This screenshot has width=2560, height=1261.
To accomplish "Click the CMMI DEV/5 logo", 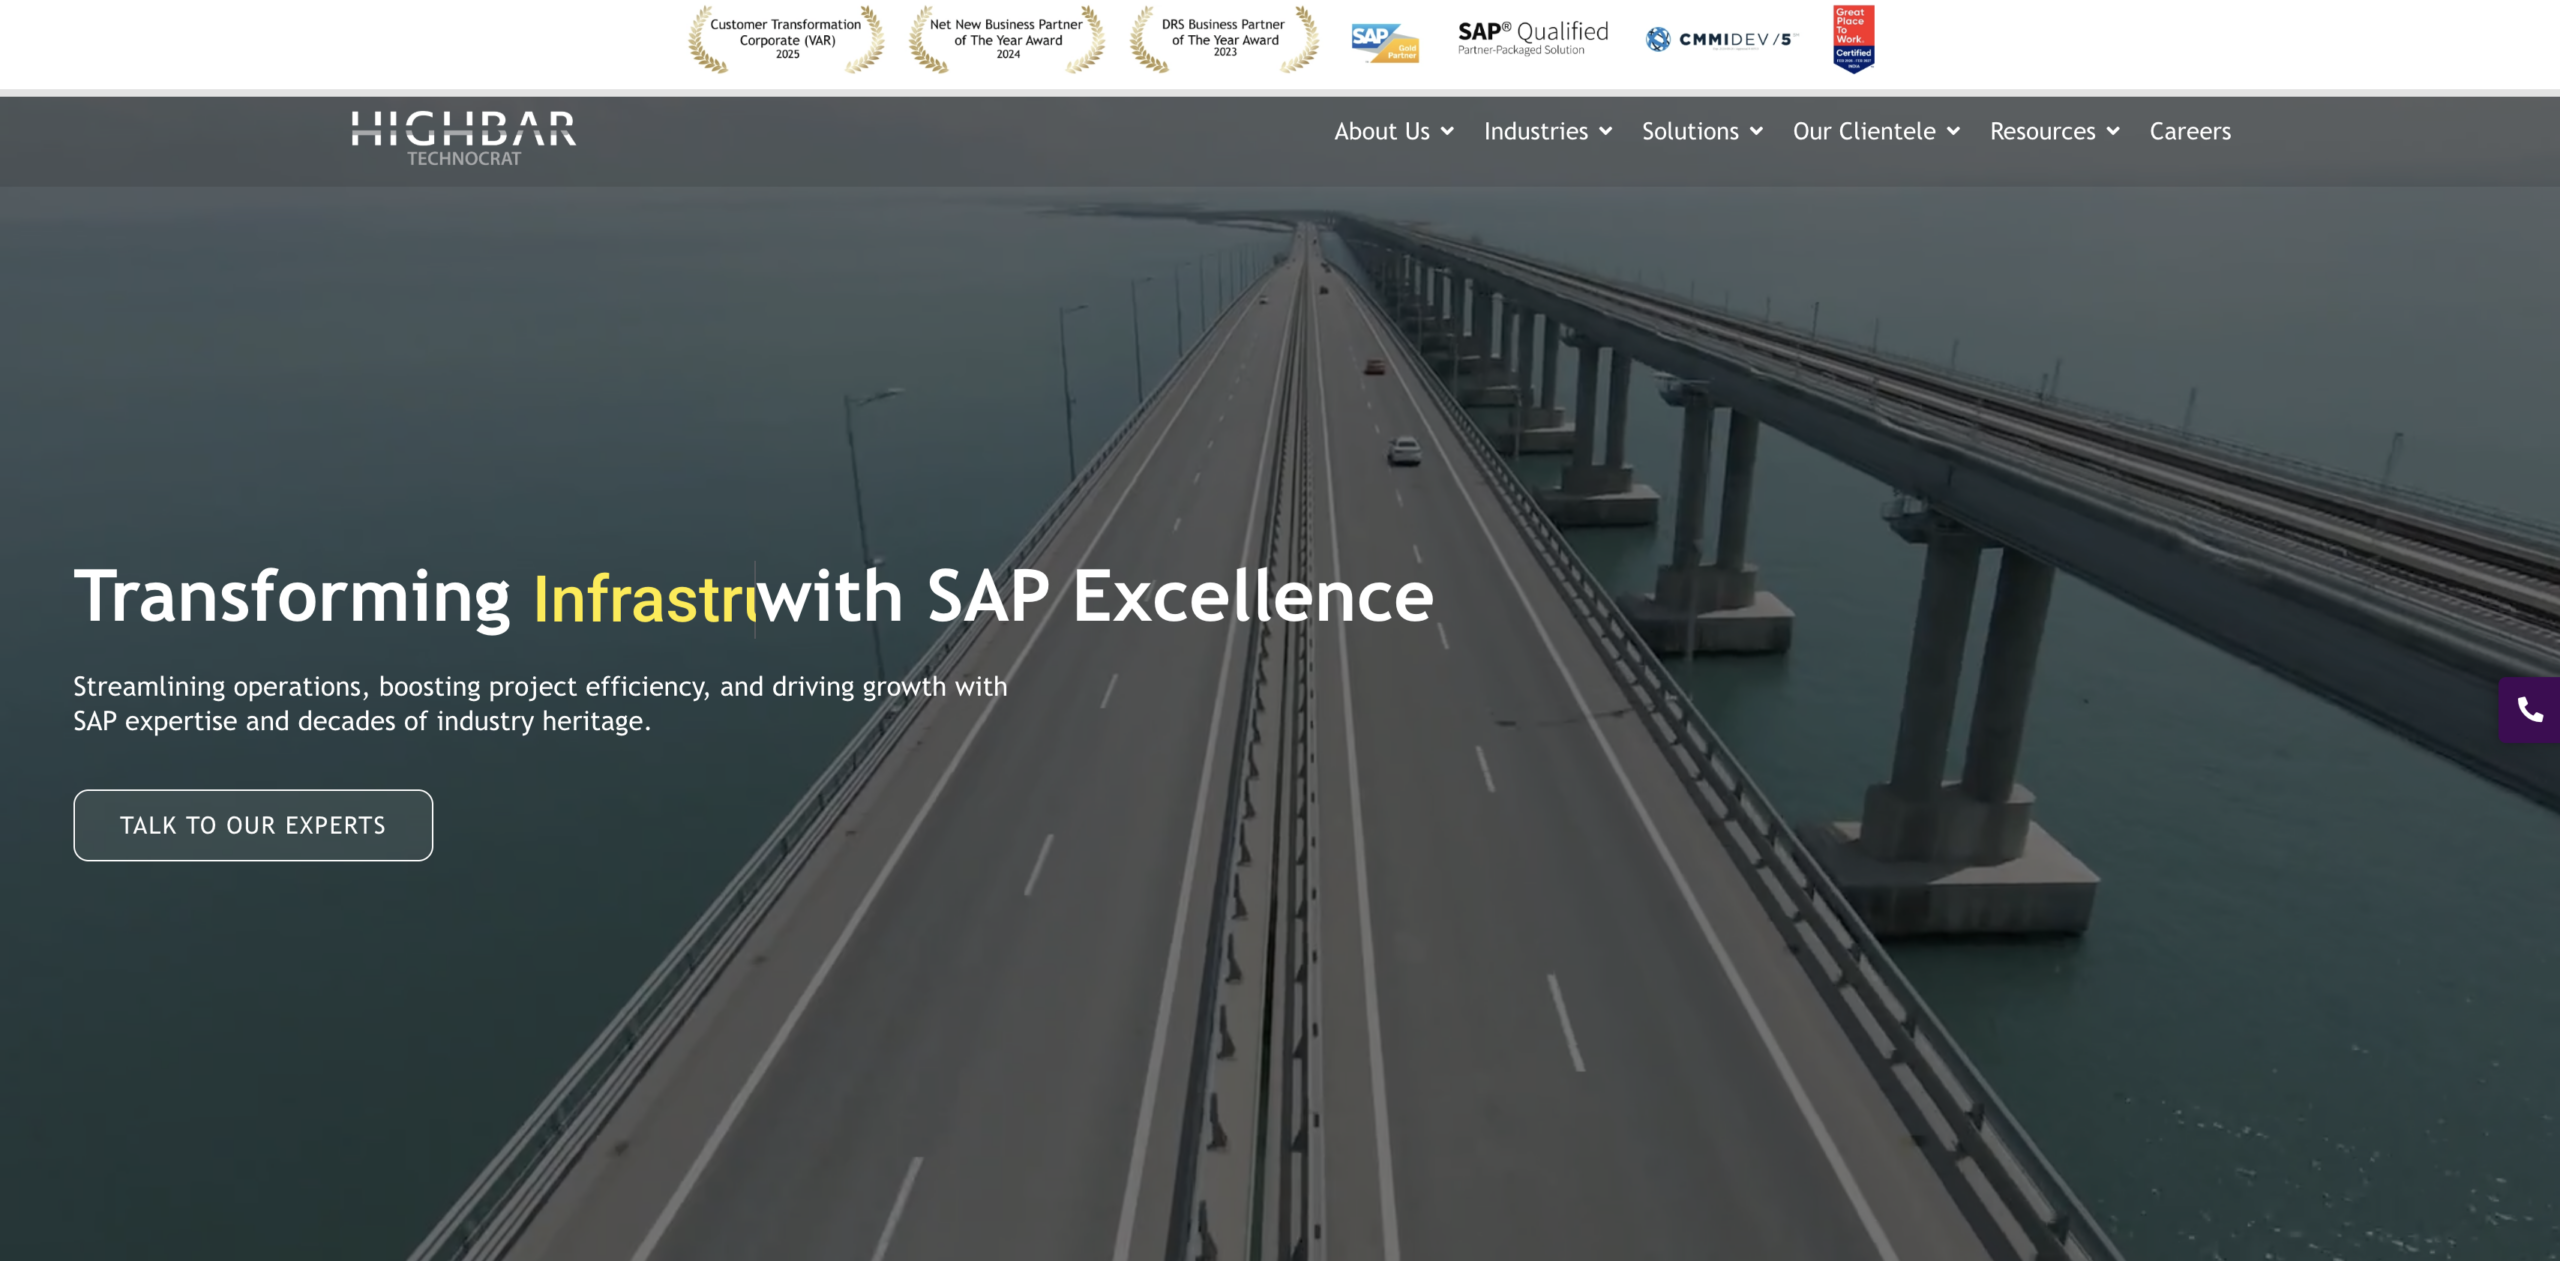I will pos(1722,39).
